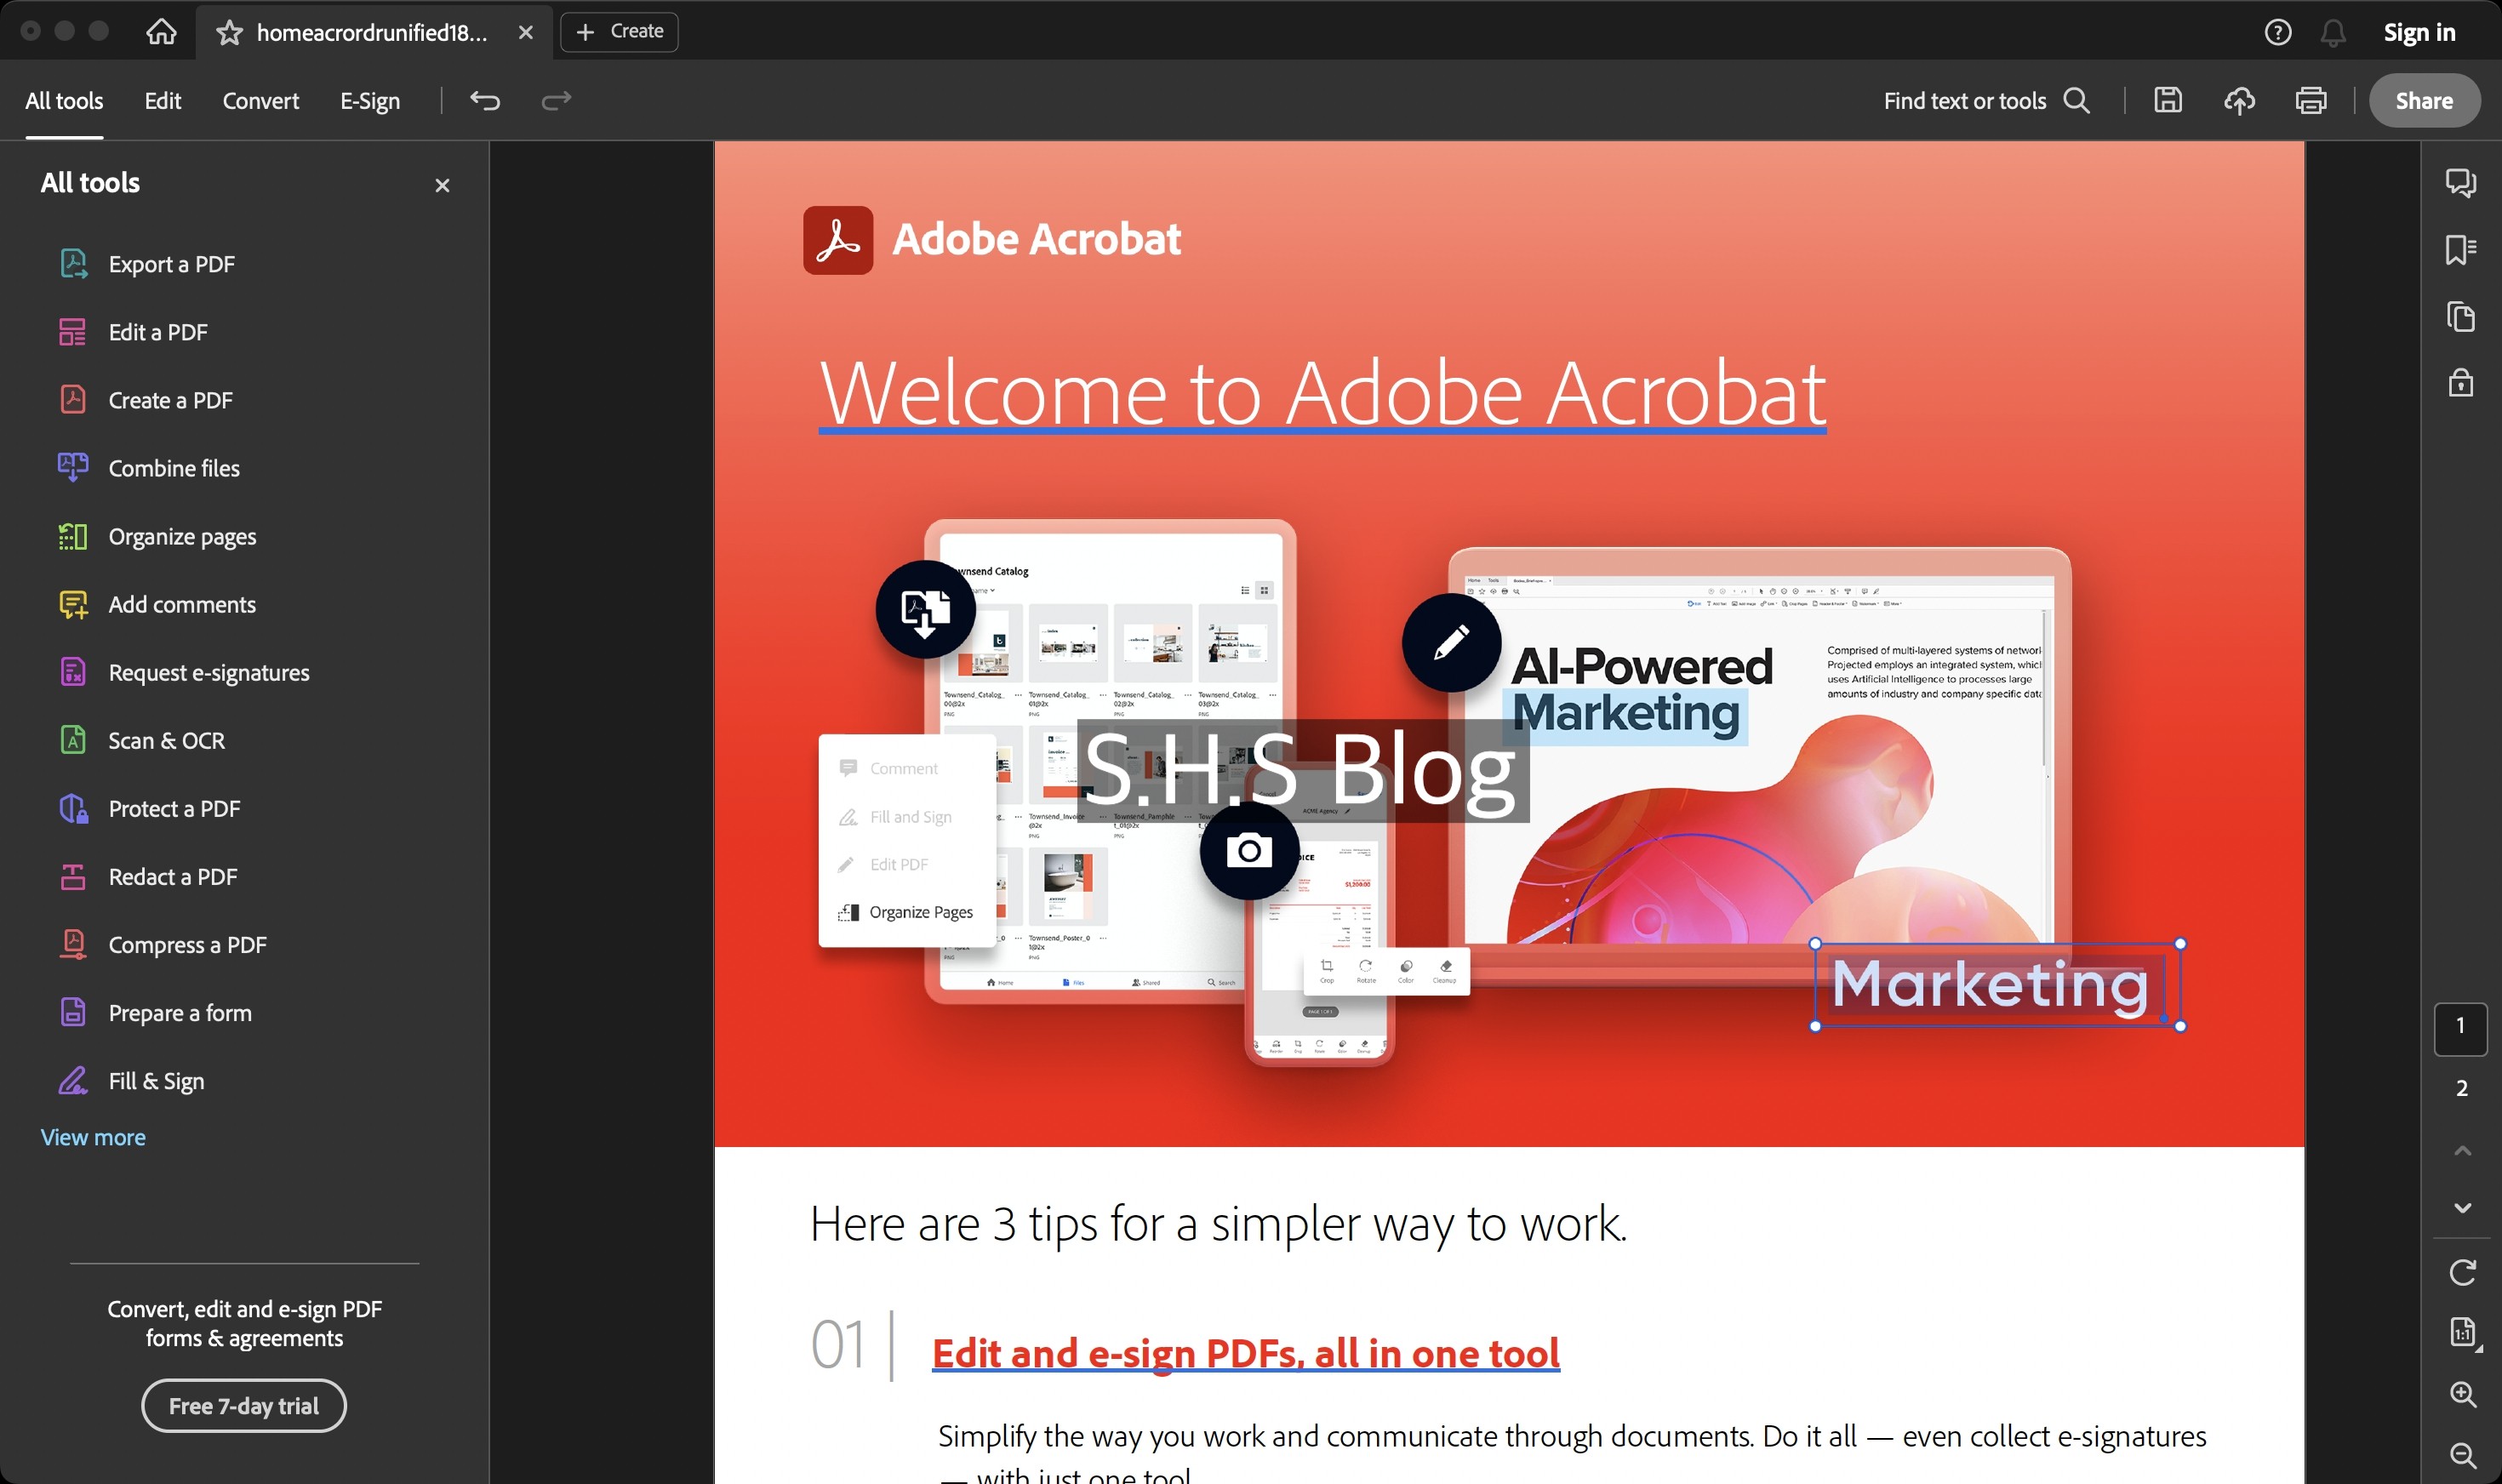The height and width of the screenshot is (1484, 2502).
Task: Open the Edit menu
Action: pyautogui.click(x=162, y=100)
